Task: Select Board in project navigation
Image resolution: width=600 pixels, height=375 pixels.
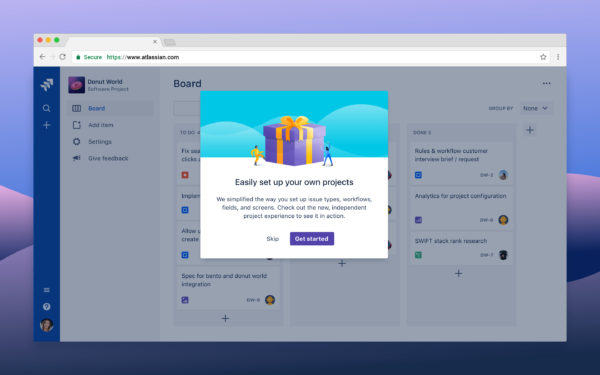Action: click(x=111, y=108)
